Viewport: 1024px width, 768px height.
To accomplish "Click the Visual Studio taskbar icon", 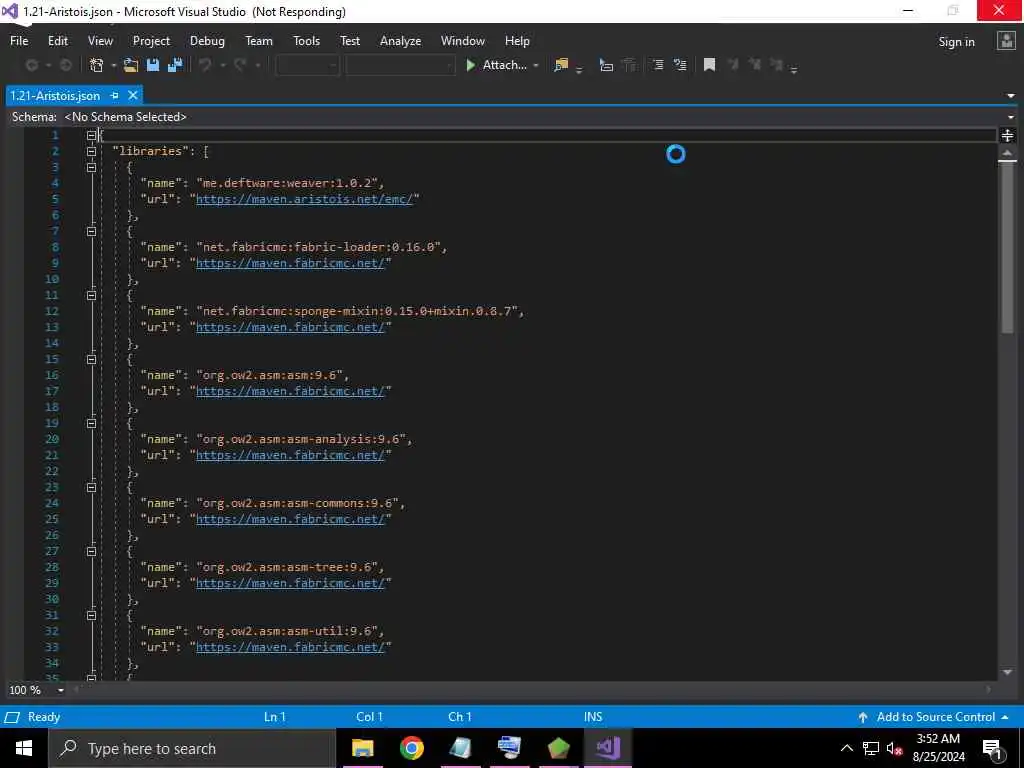I will (607, 748).
